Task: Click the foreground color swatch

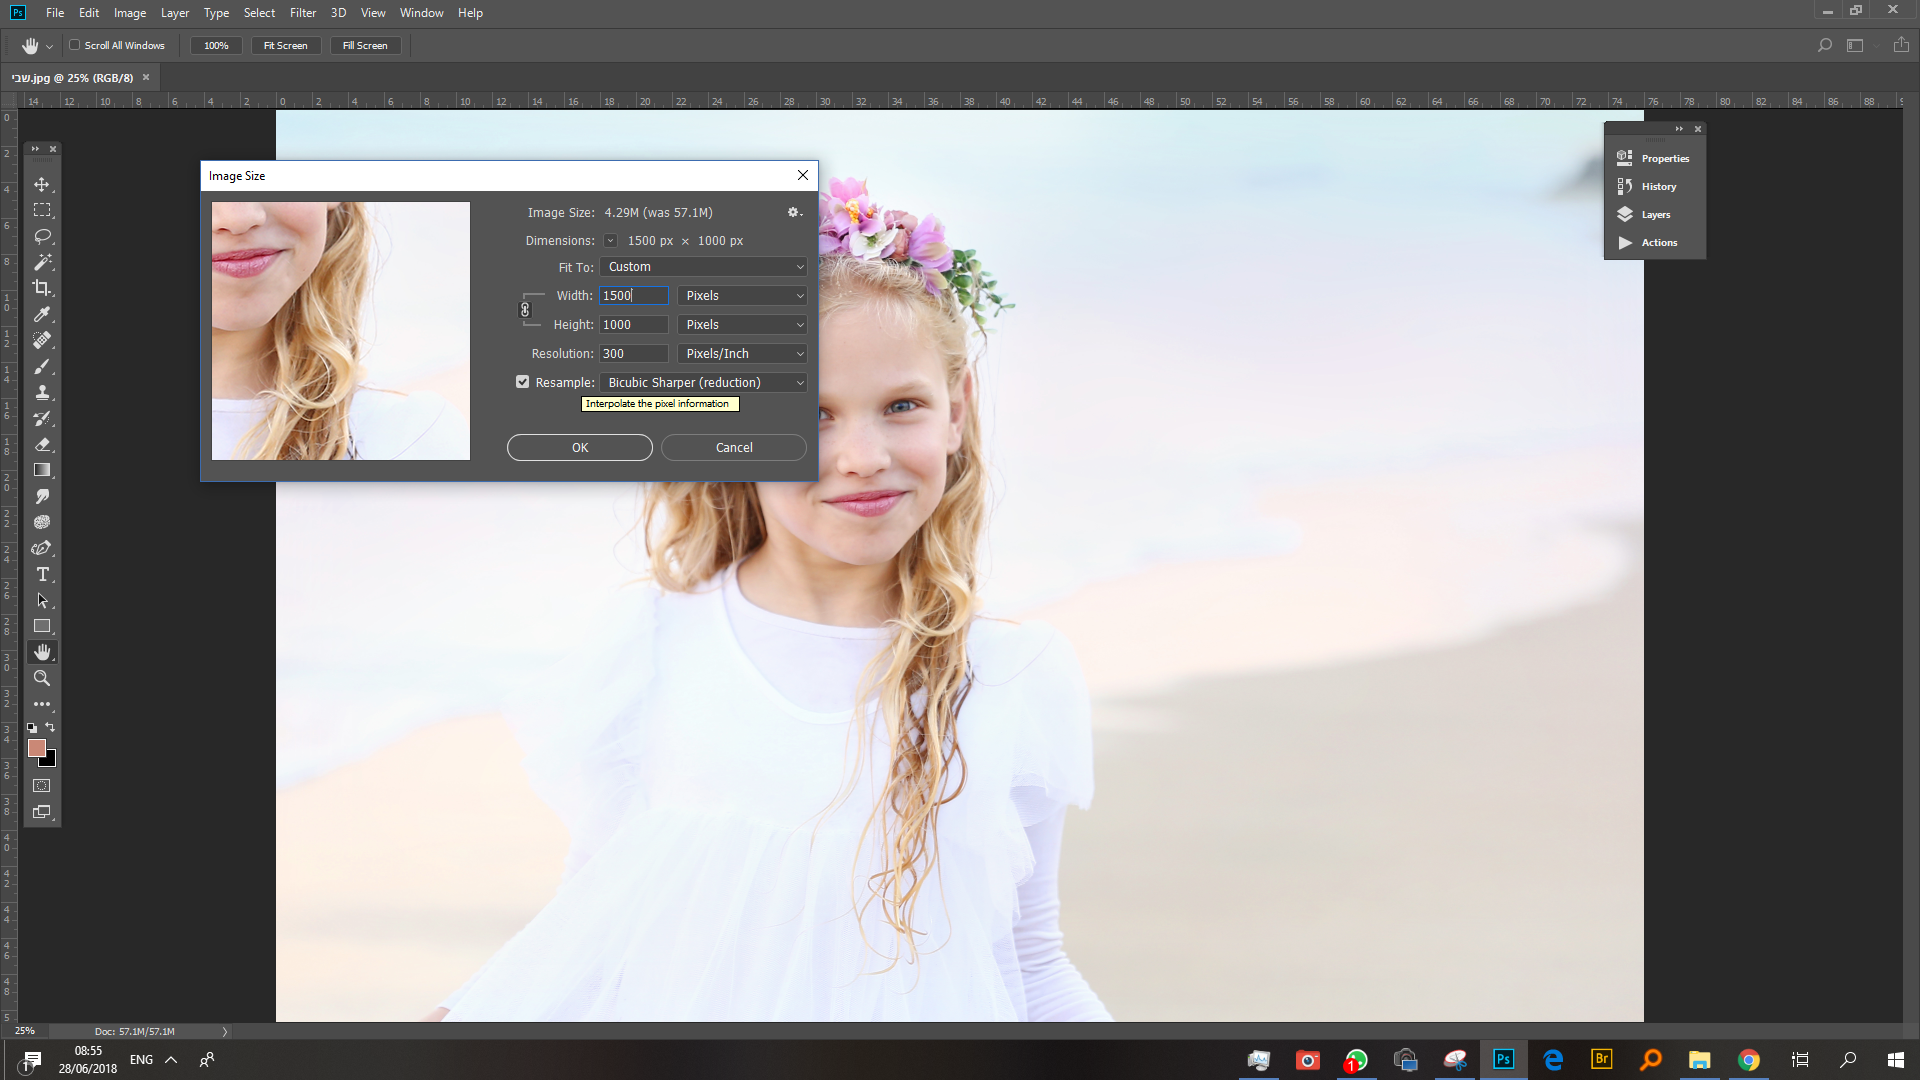Action: [x=37, y=748]
